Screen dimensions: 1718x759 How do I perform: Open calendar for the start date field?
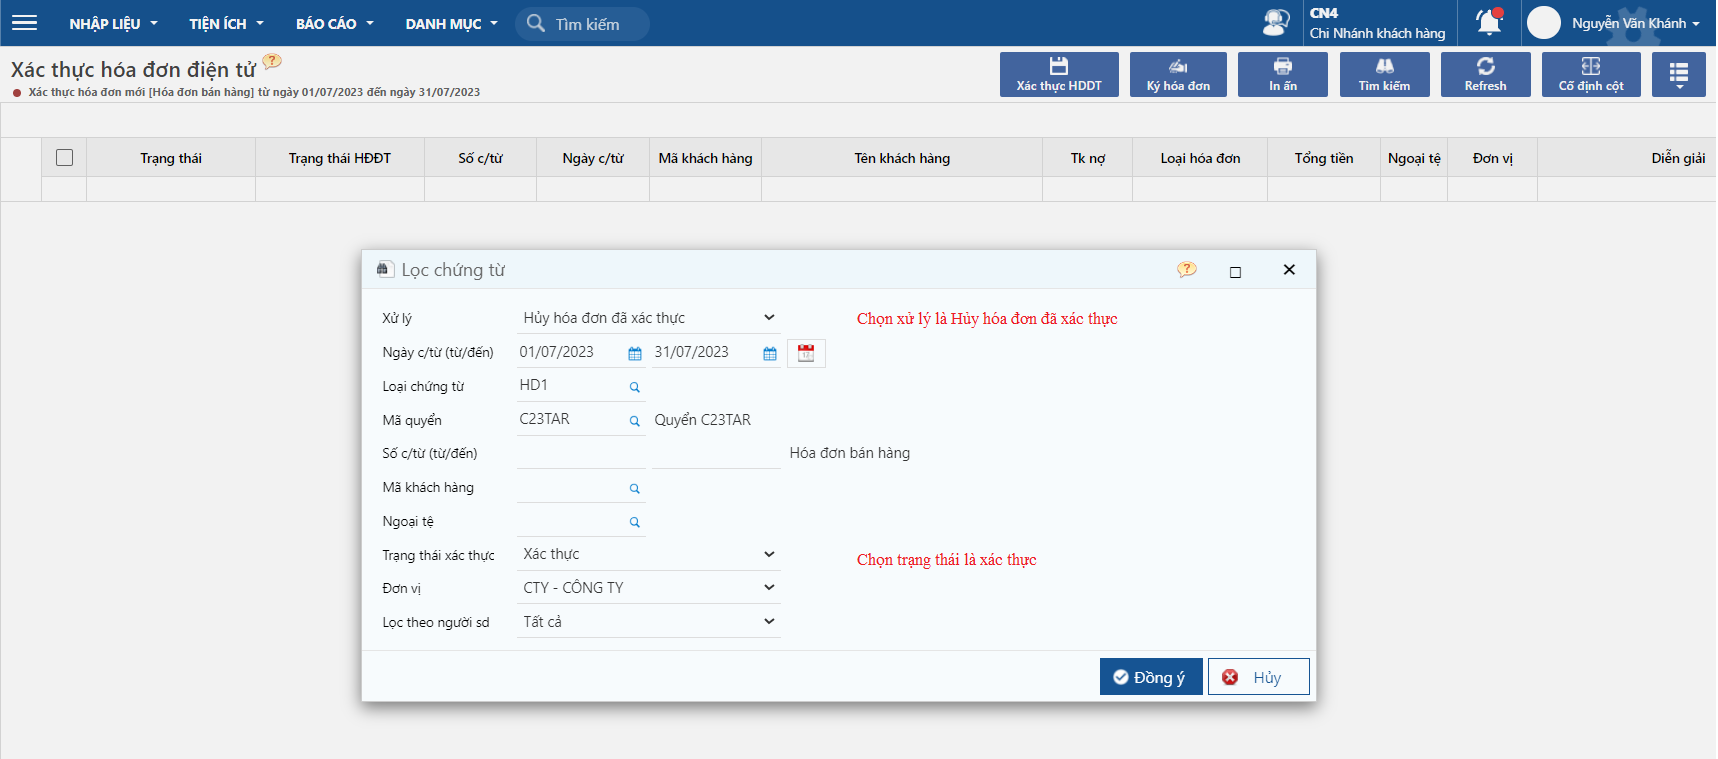635,354
